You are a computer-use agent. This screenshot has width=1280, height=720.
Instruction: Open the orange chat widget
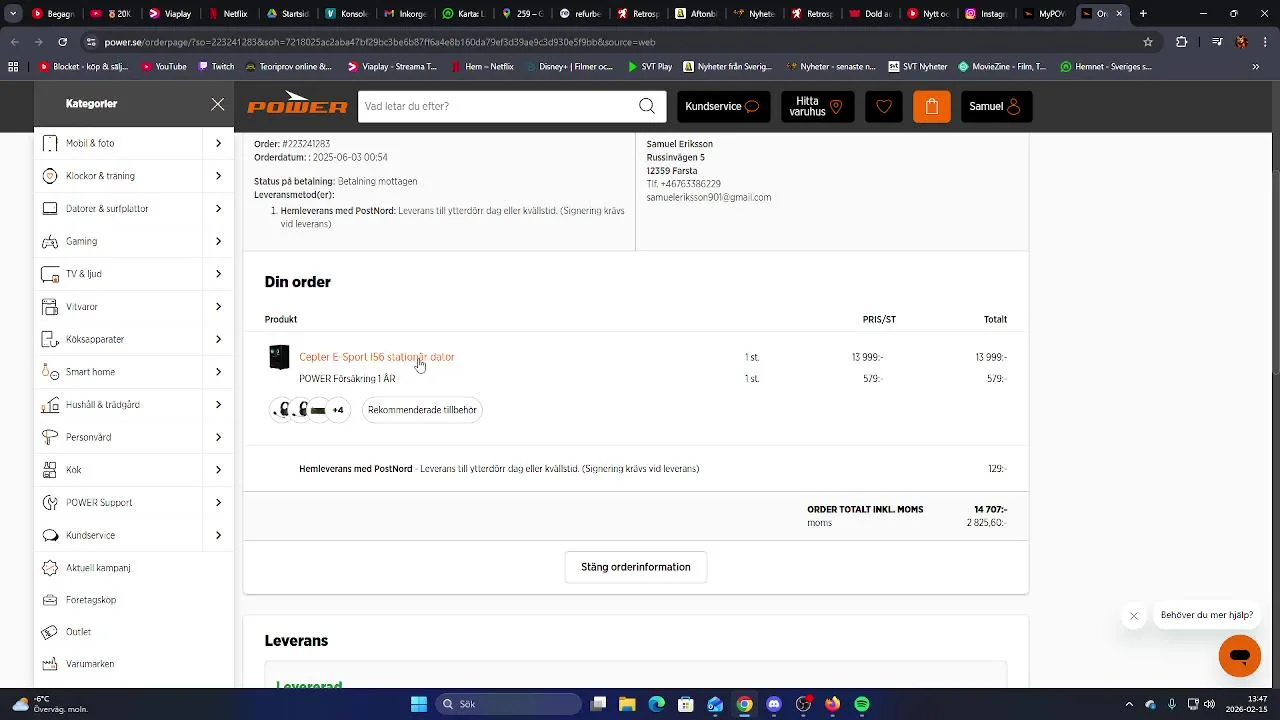pos(1240,656)
